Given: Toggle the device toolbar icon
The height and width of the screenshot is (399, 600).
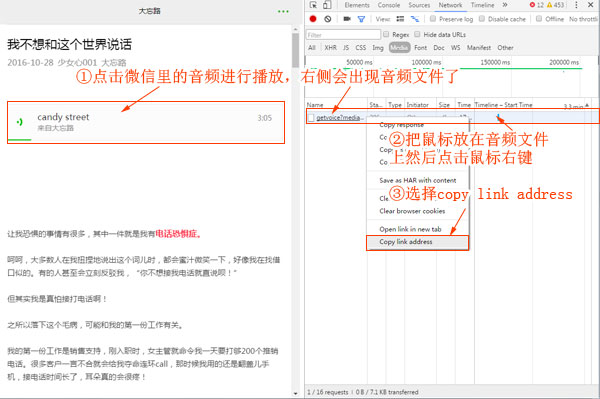Looking at the screenshot, I should coord(327,5).
